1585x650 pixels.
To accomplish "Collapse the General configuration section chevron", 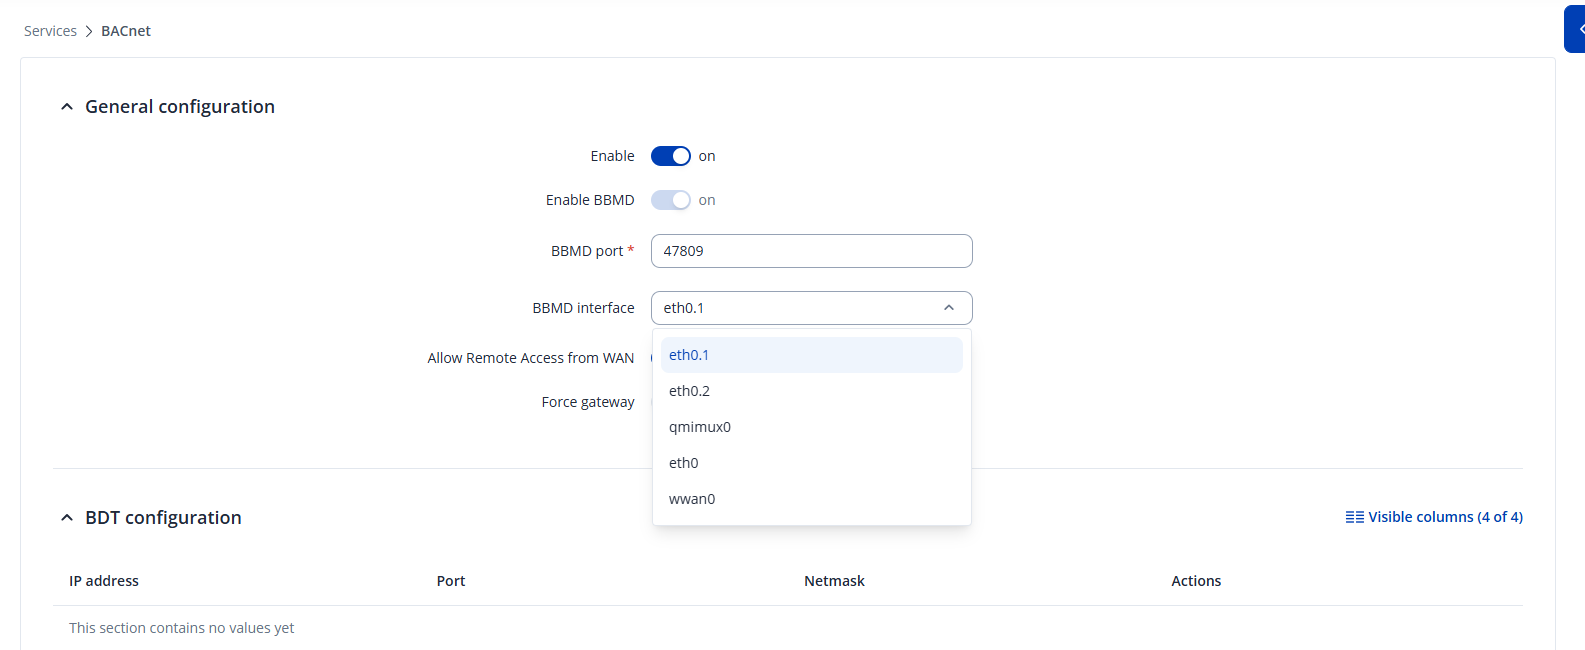I will click(x=67, y=107).
